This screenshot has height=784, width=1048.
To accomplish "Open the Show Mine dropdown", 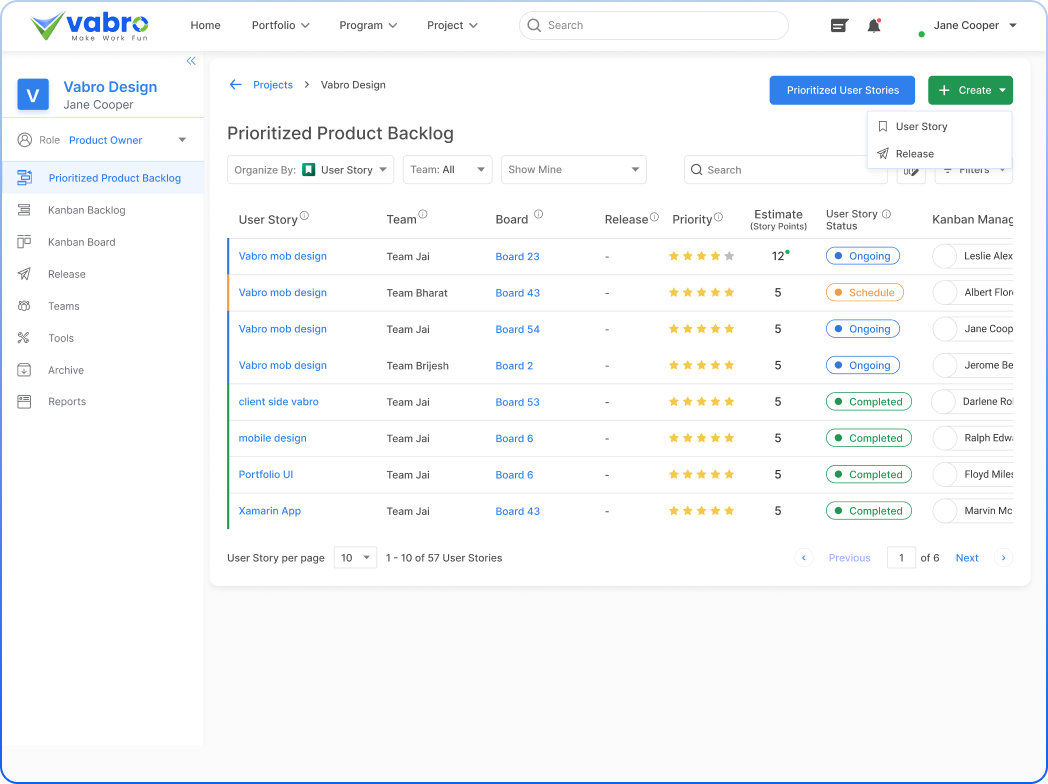I will tap(573, 170).
